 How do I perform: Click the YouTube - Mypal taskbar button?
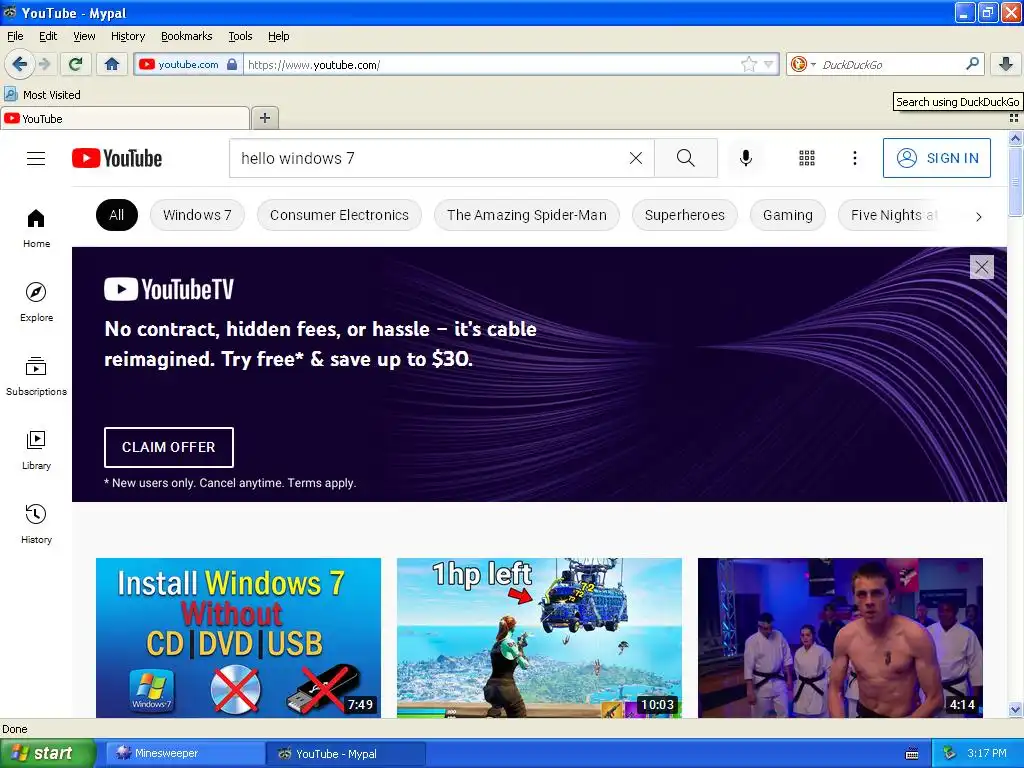pos(346,754)
